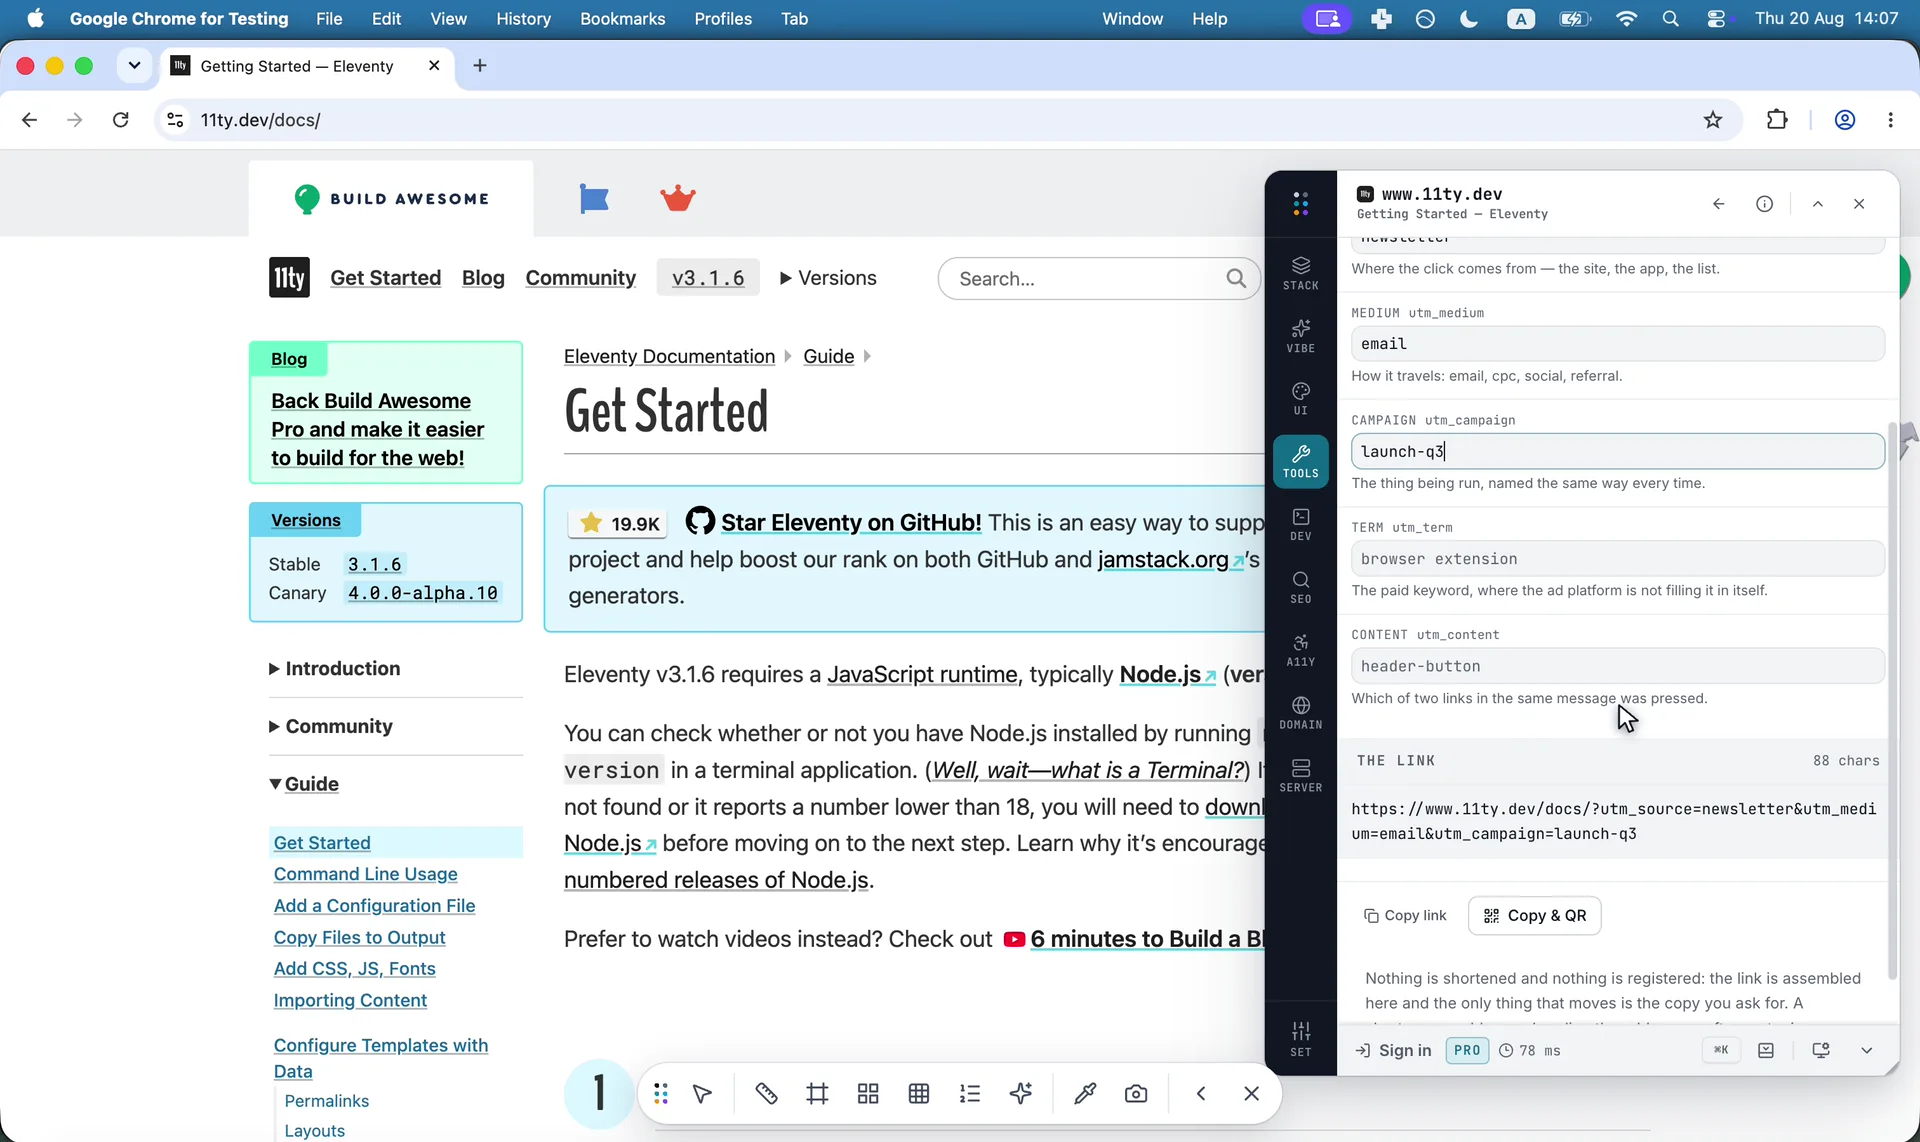
Task: Expand the Introduction section in docs sidebar
Action: (335, 668)
